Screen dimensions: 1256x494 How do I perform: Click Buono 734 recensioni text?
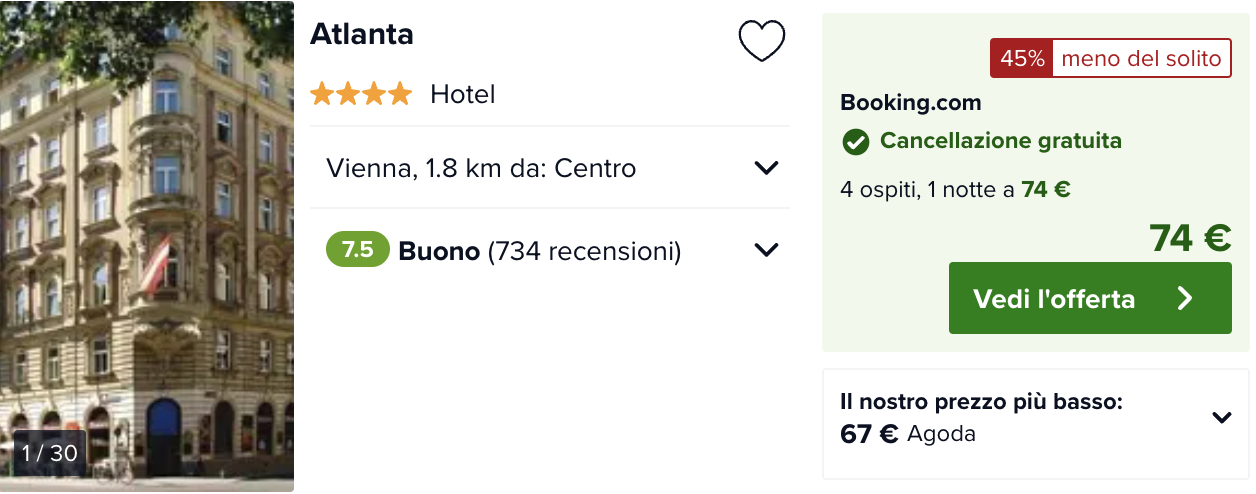540,251
